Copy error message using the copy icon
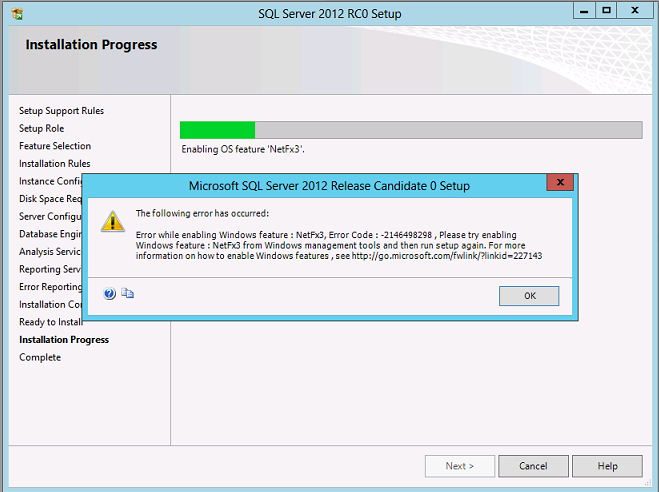The width and height of the screenshot is (659, 492). tap(127, 293)
